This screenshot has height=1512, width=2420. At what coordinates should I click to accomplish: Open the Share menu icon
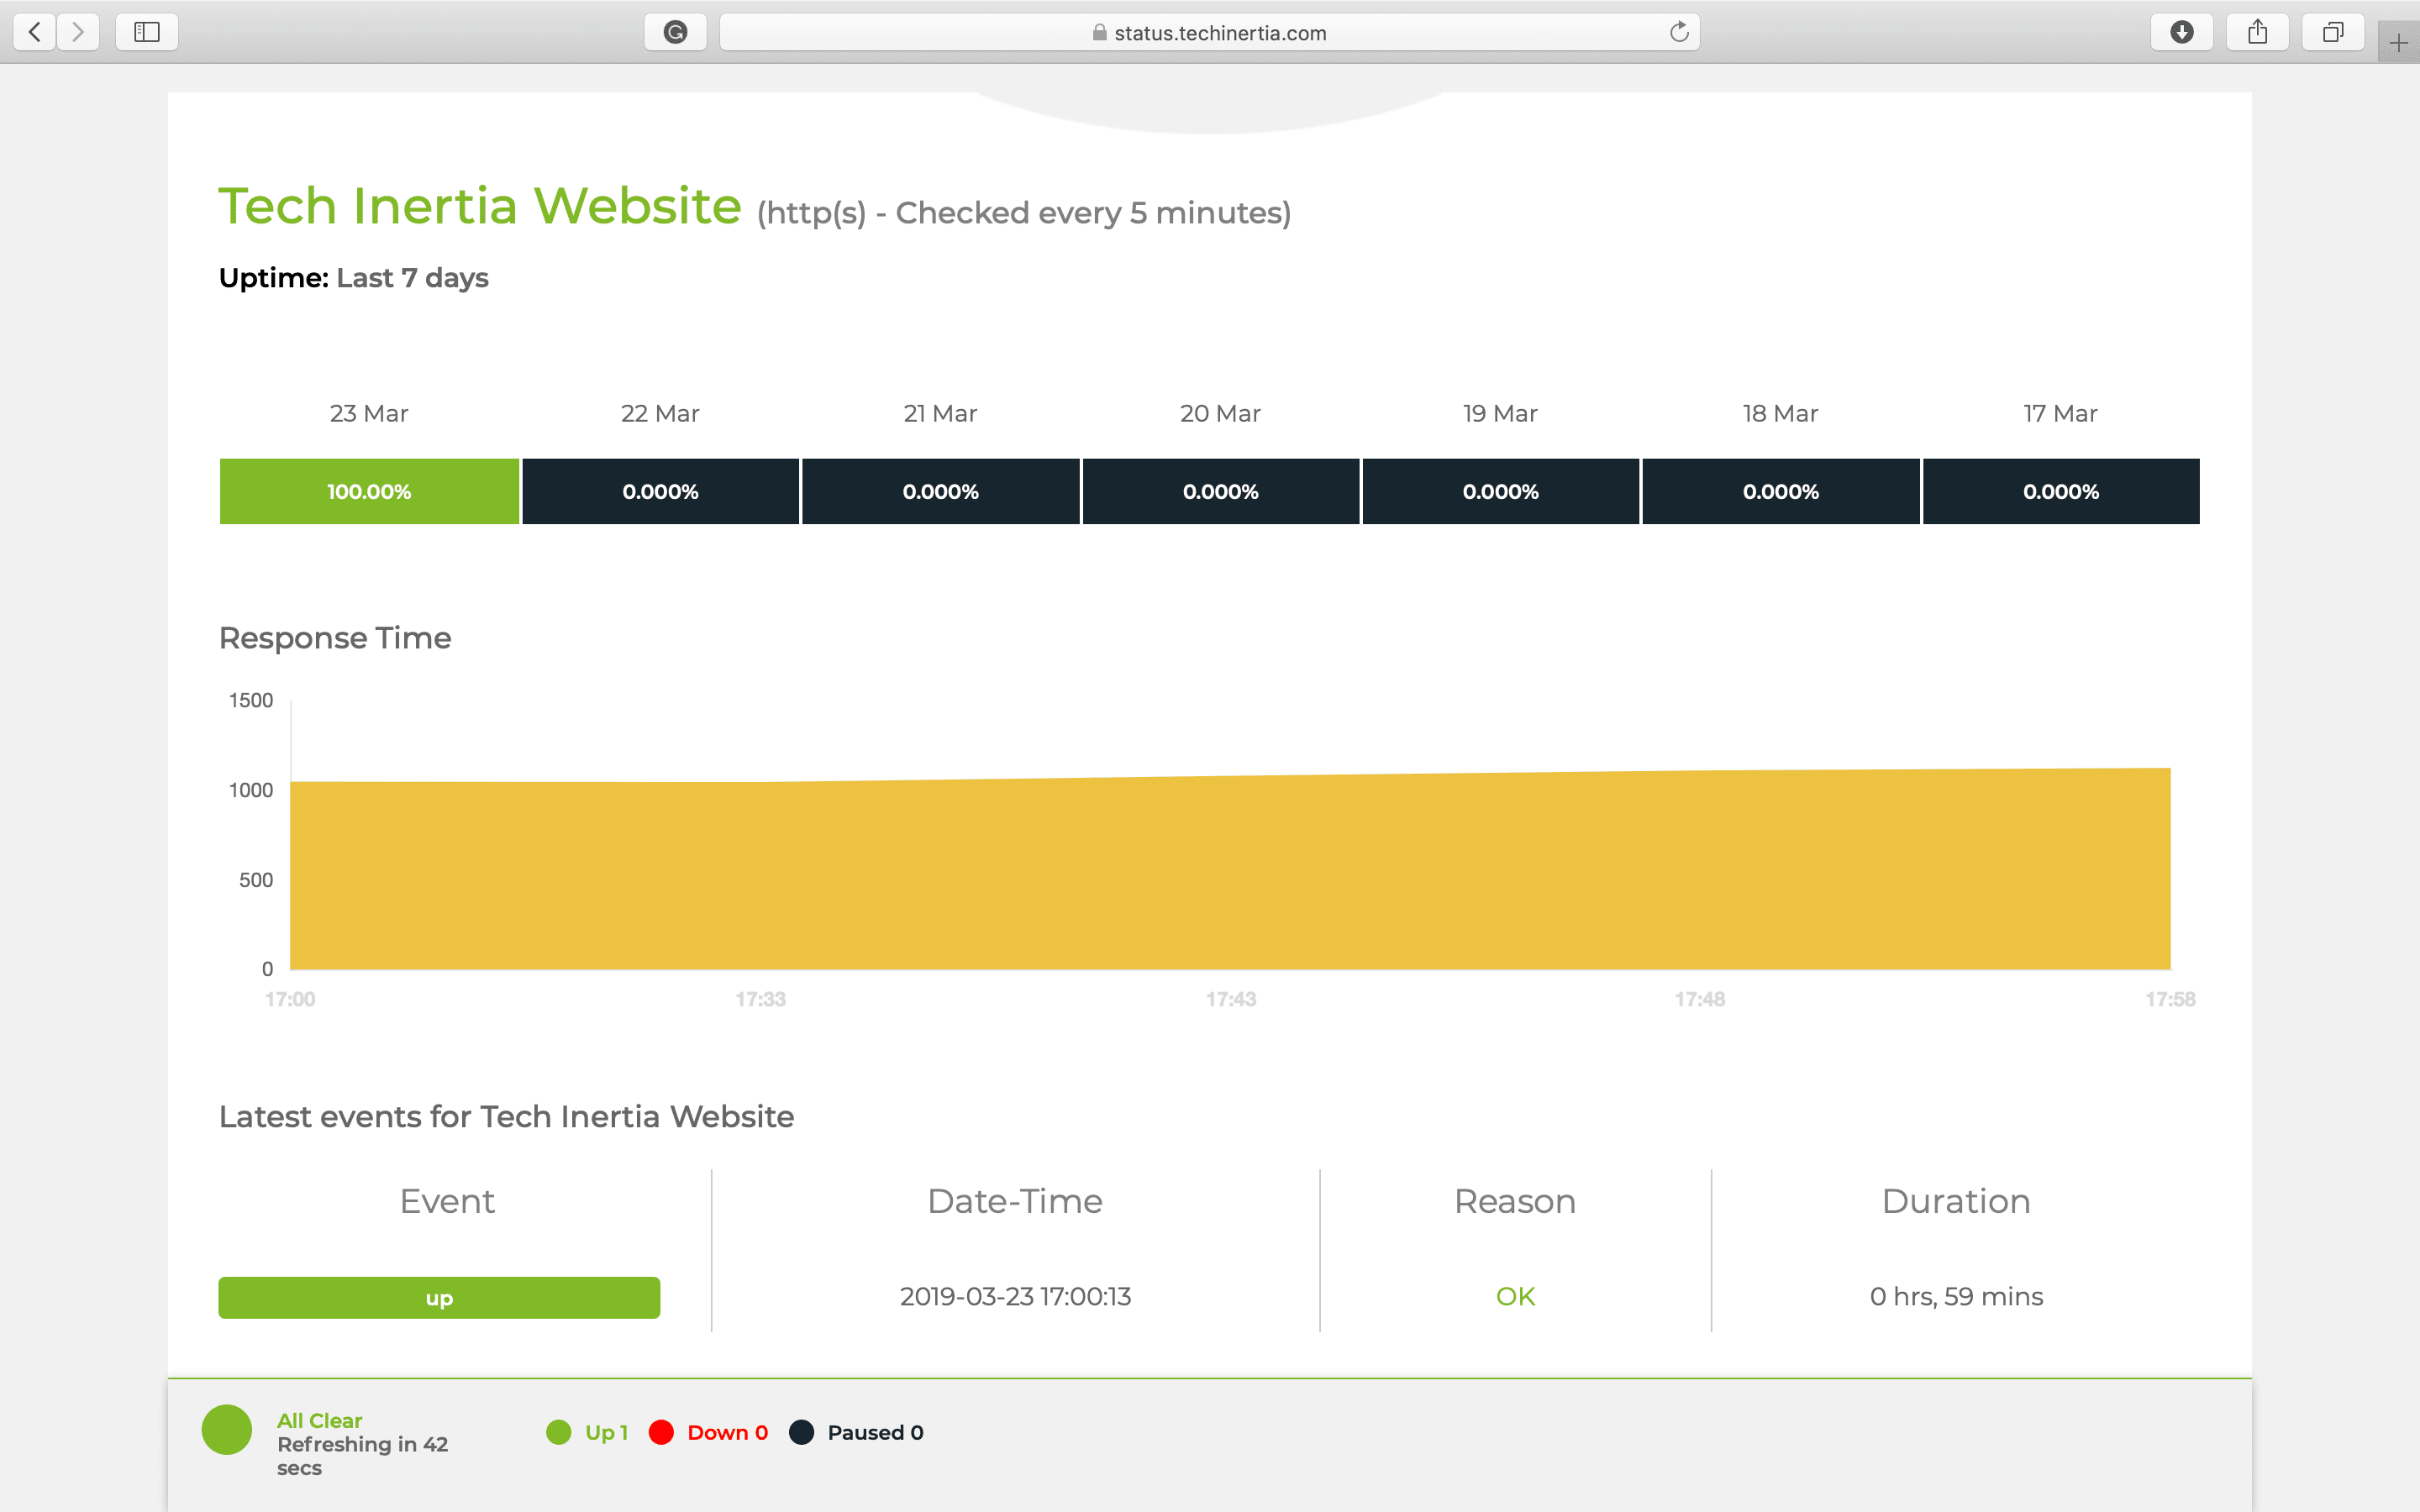tap(2258, 32)
